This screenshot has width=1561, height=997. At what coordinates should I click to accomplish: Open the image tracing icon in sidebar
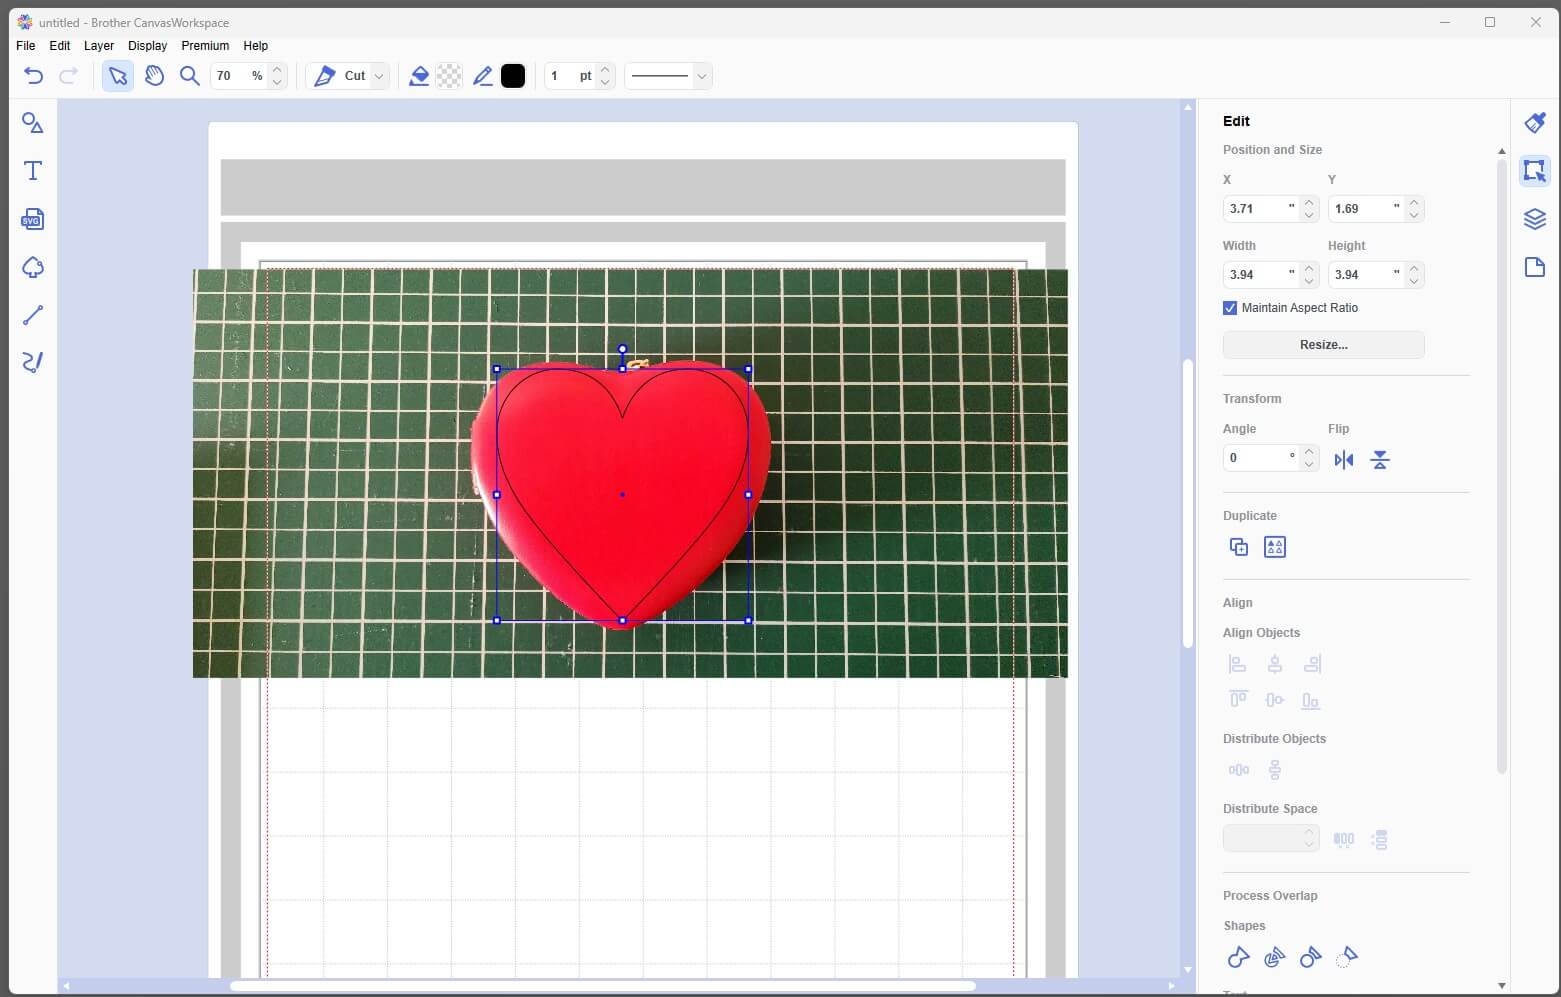[x=33, y=267]
